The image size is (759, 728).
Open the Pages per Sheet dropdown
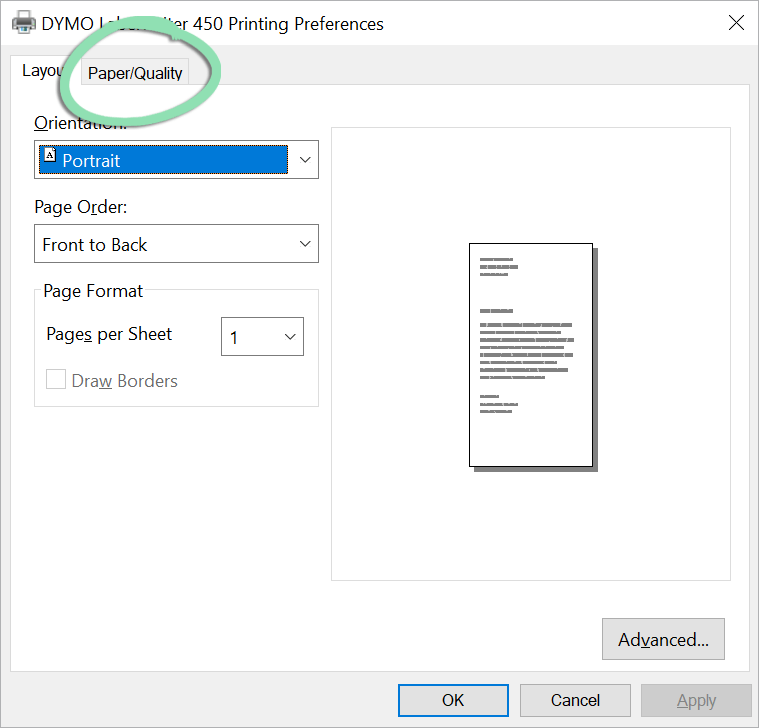coord(290,338)
